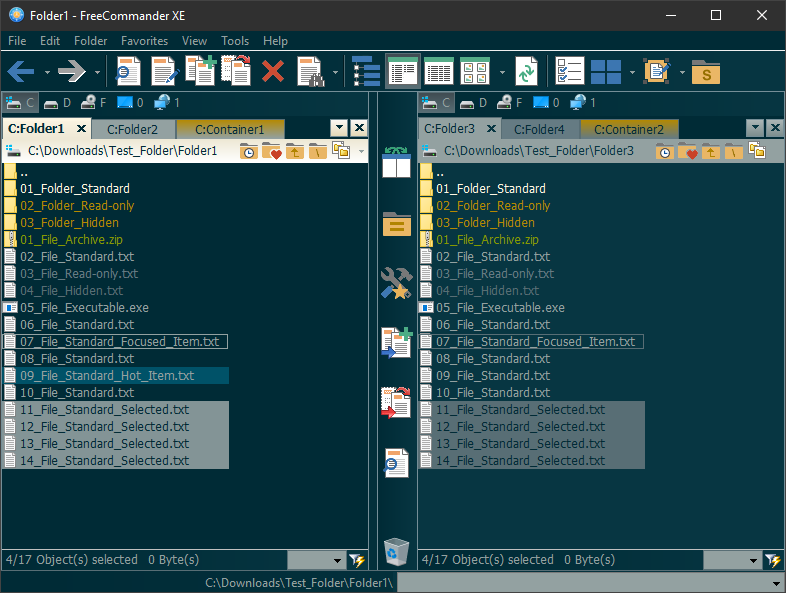Screen dimensions: 786x593
Task: Click the red Delete X icon
Action: 273,72
